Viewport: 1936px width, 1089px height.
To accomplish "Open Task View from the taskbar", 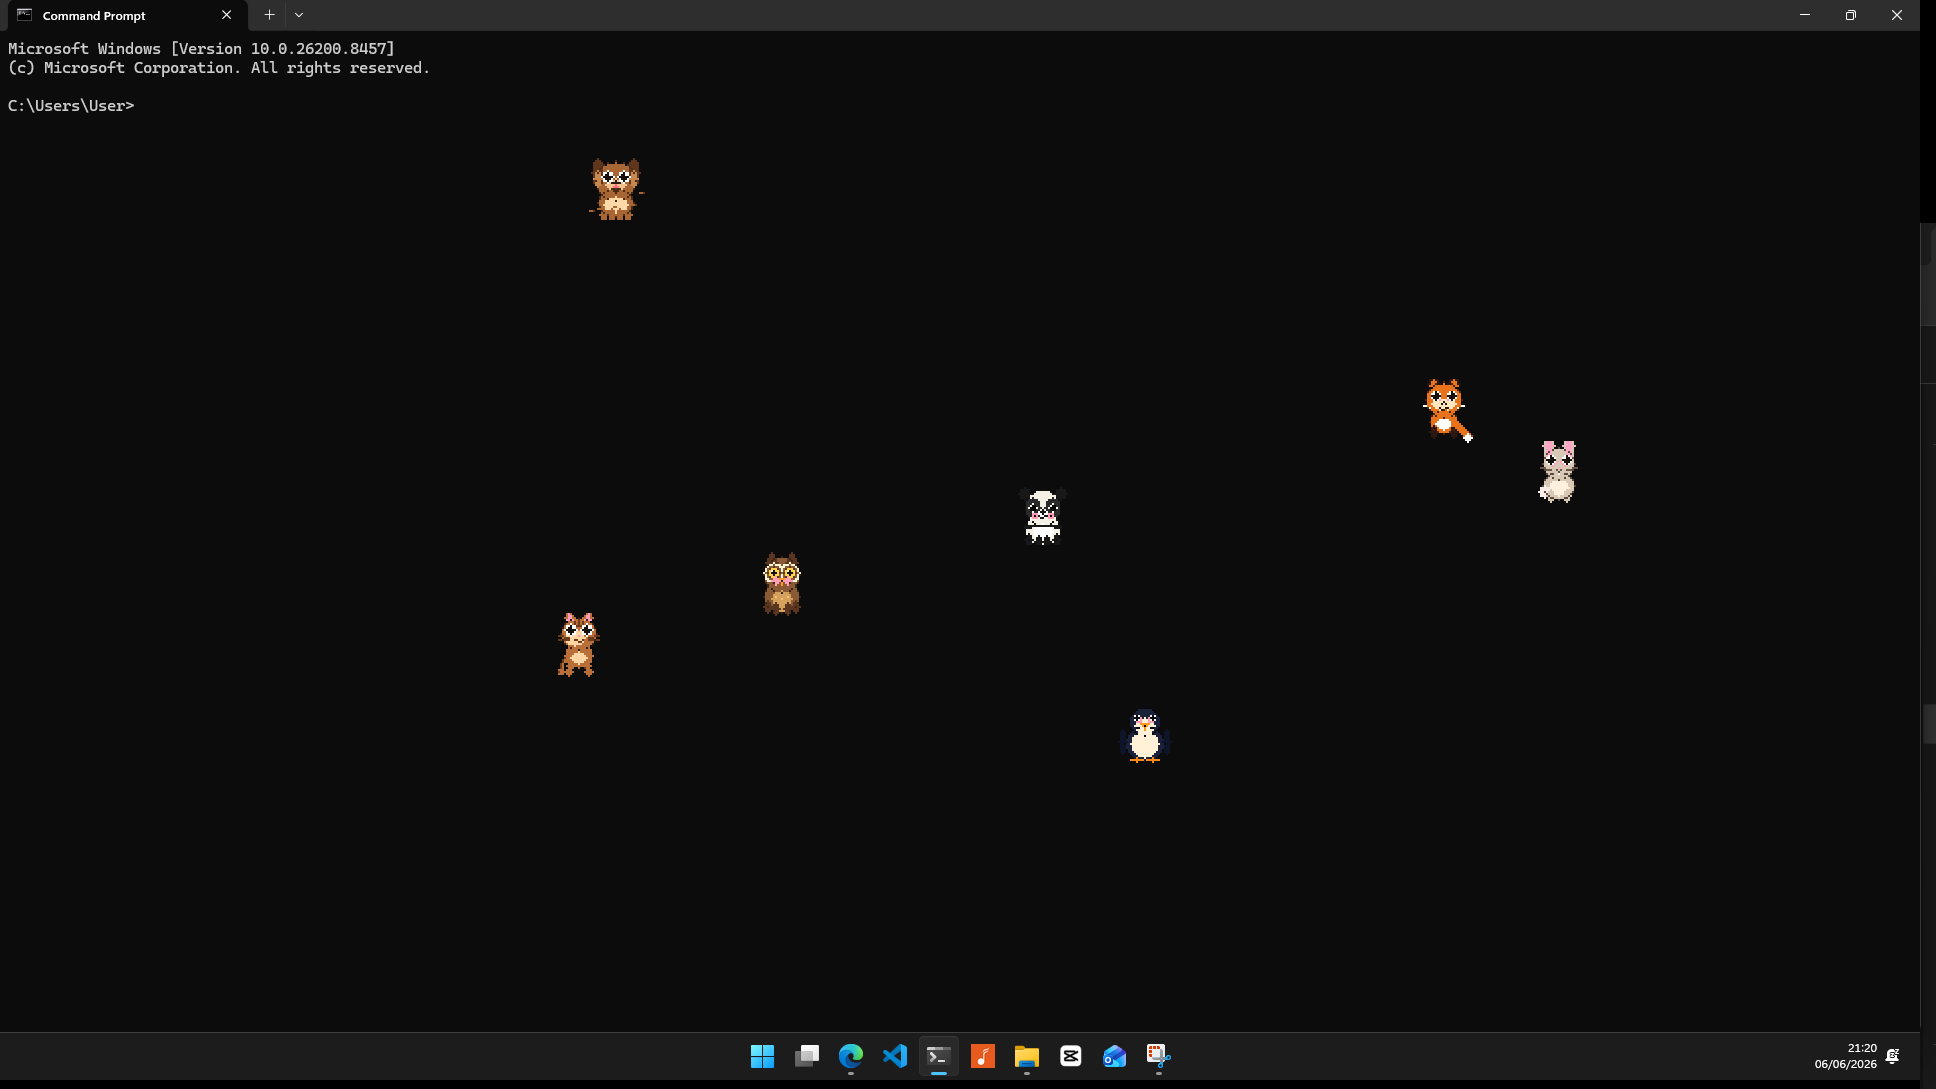I will [x=807, y=1056].
